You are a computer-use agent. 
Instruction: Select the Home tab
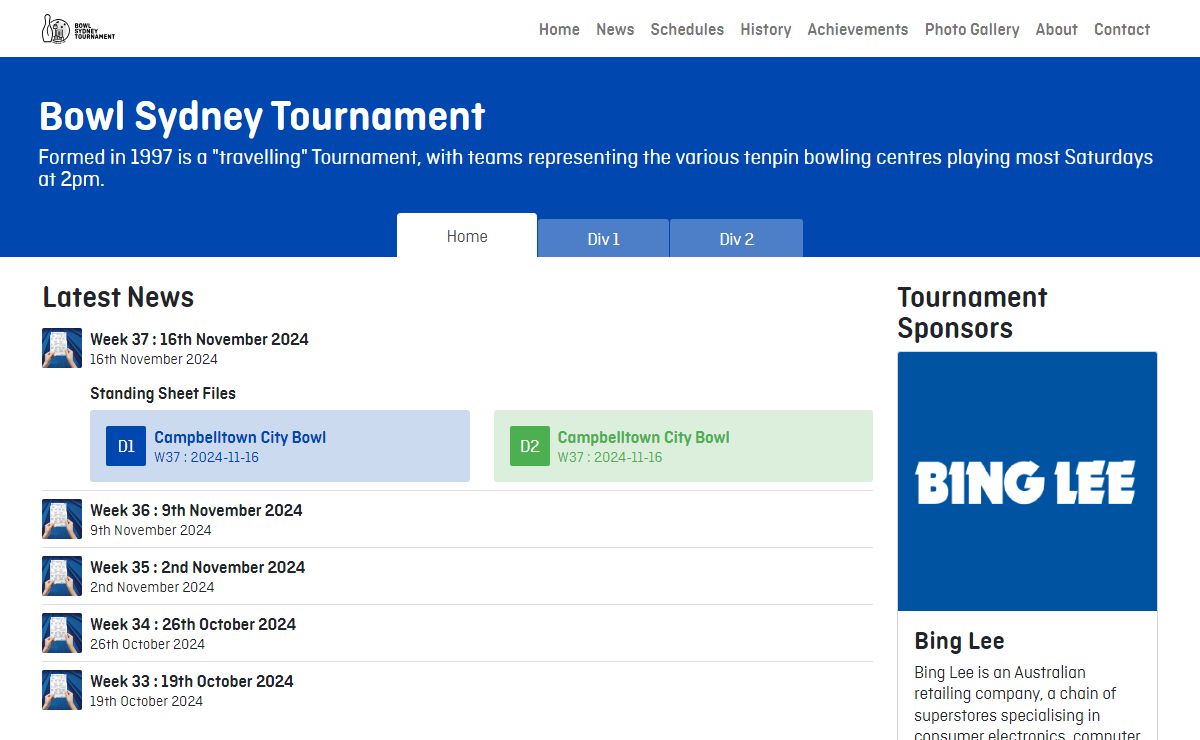[467, 236]
